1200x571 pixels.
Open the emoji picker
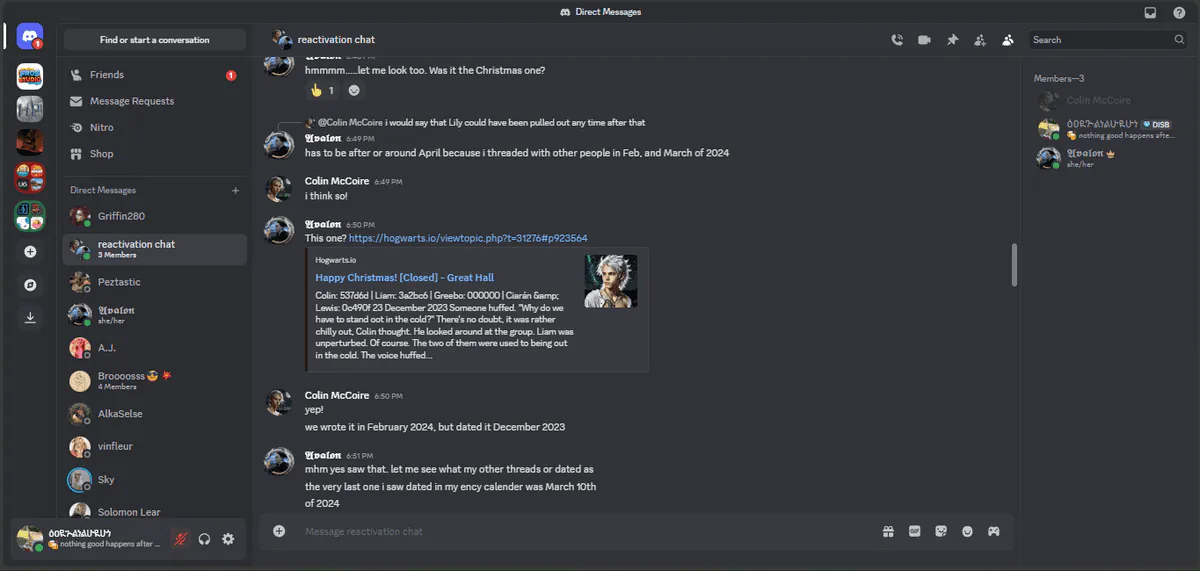pyautogui.click(x=967, y=531)
